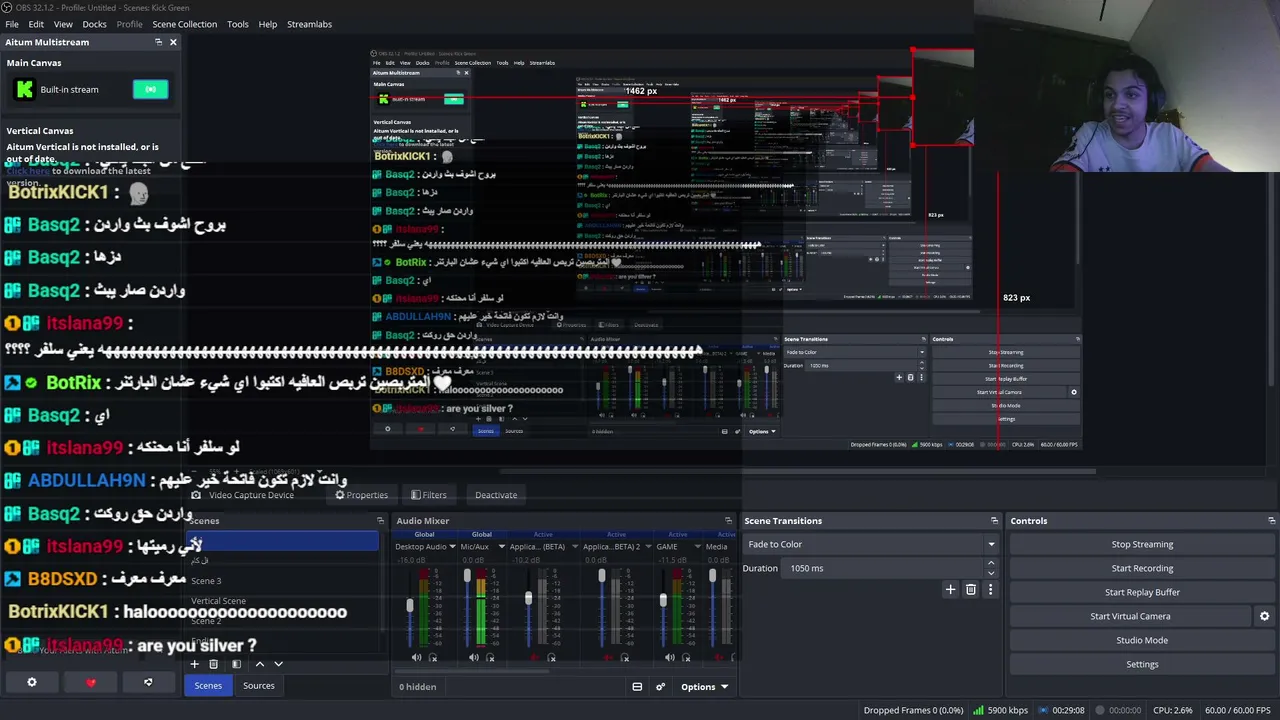Close the Aitum Multistream dock

[x=173, y=42]
